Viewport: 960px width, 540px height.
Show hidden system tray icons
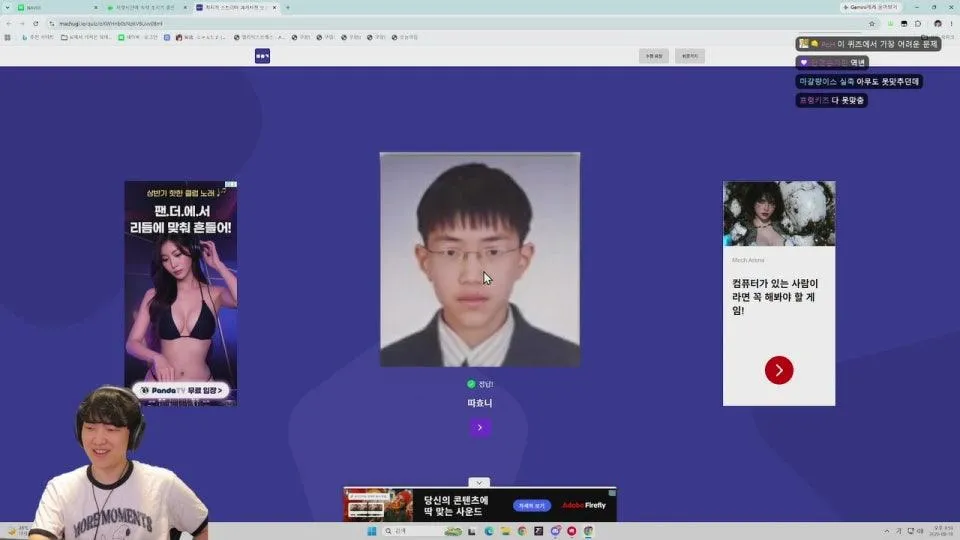[887, 531]
